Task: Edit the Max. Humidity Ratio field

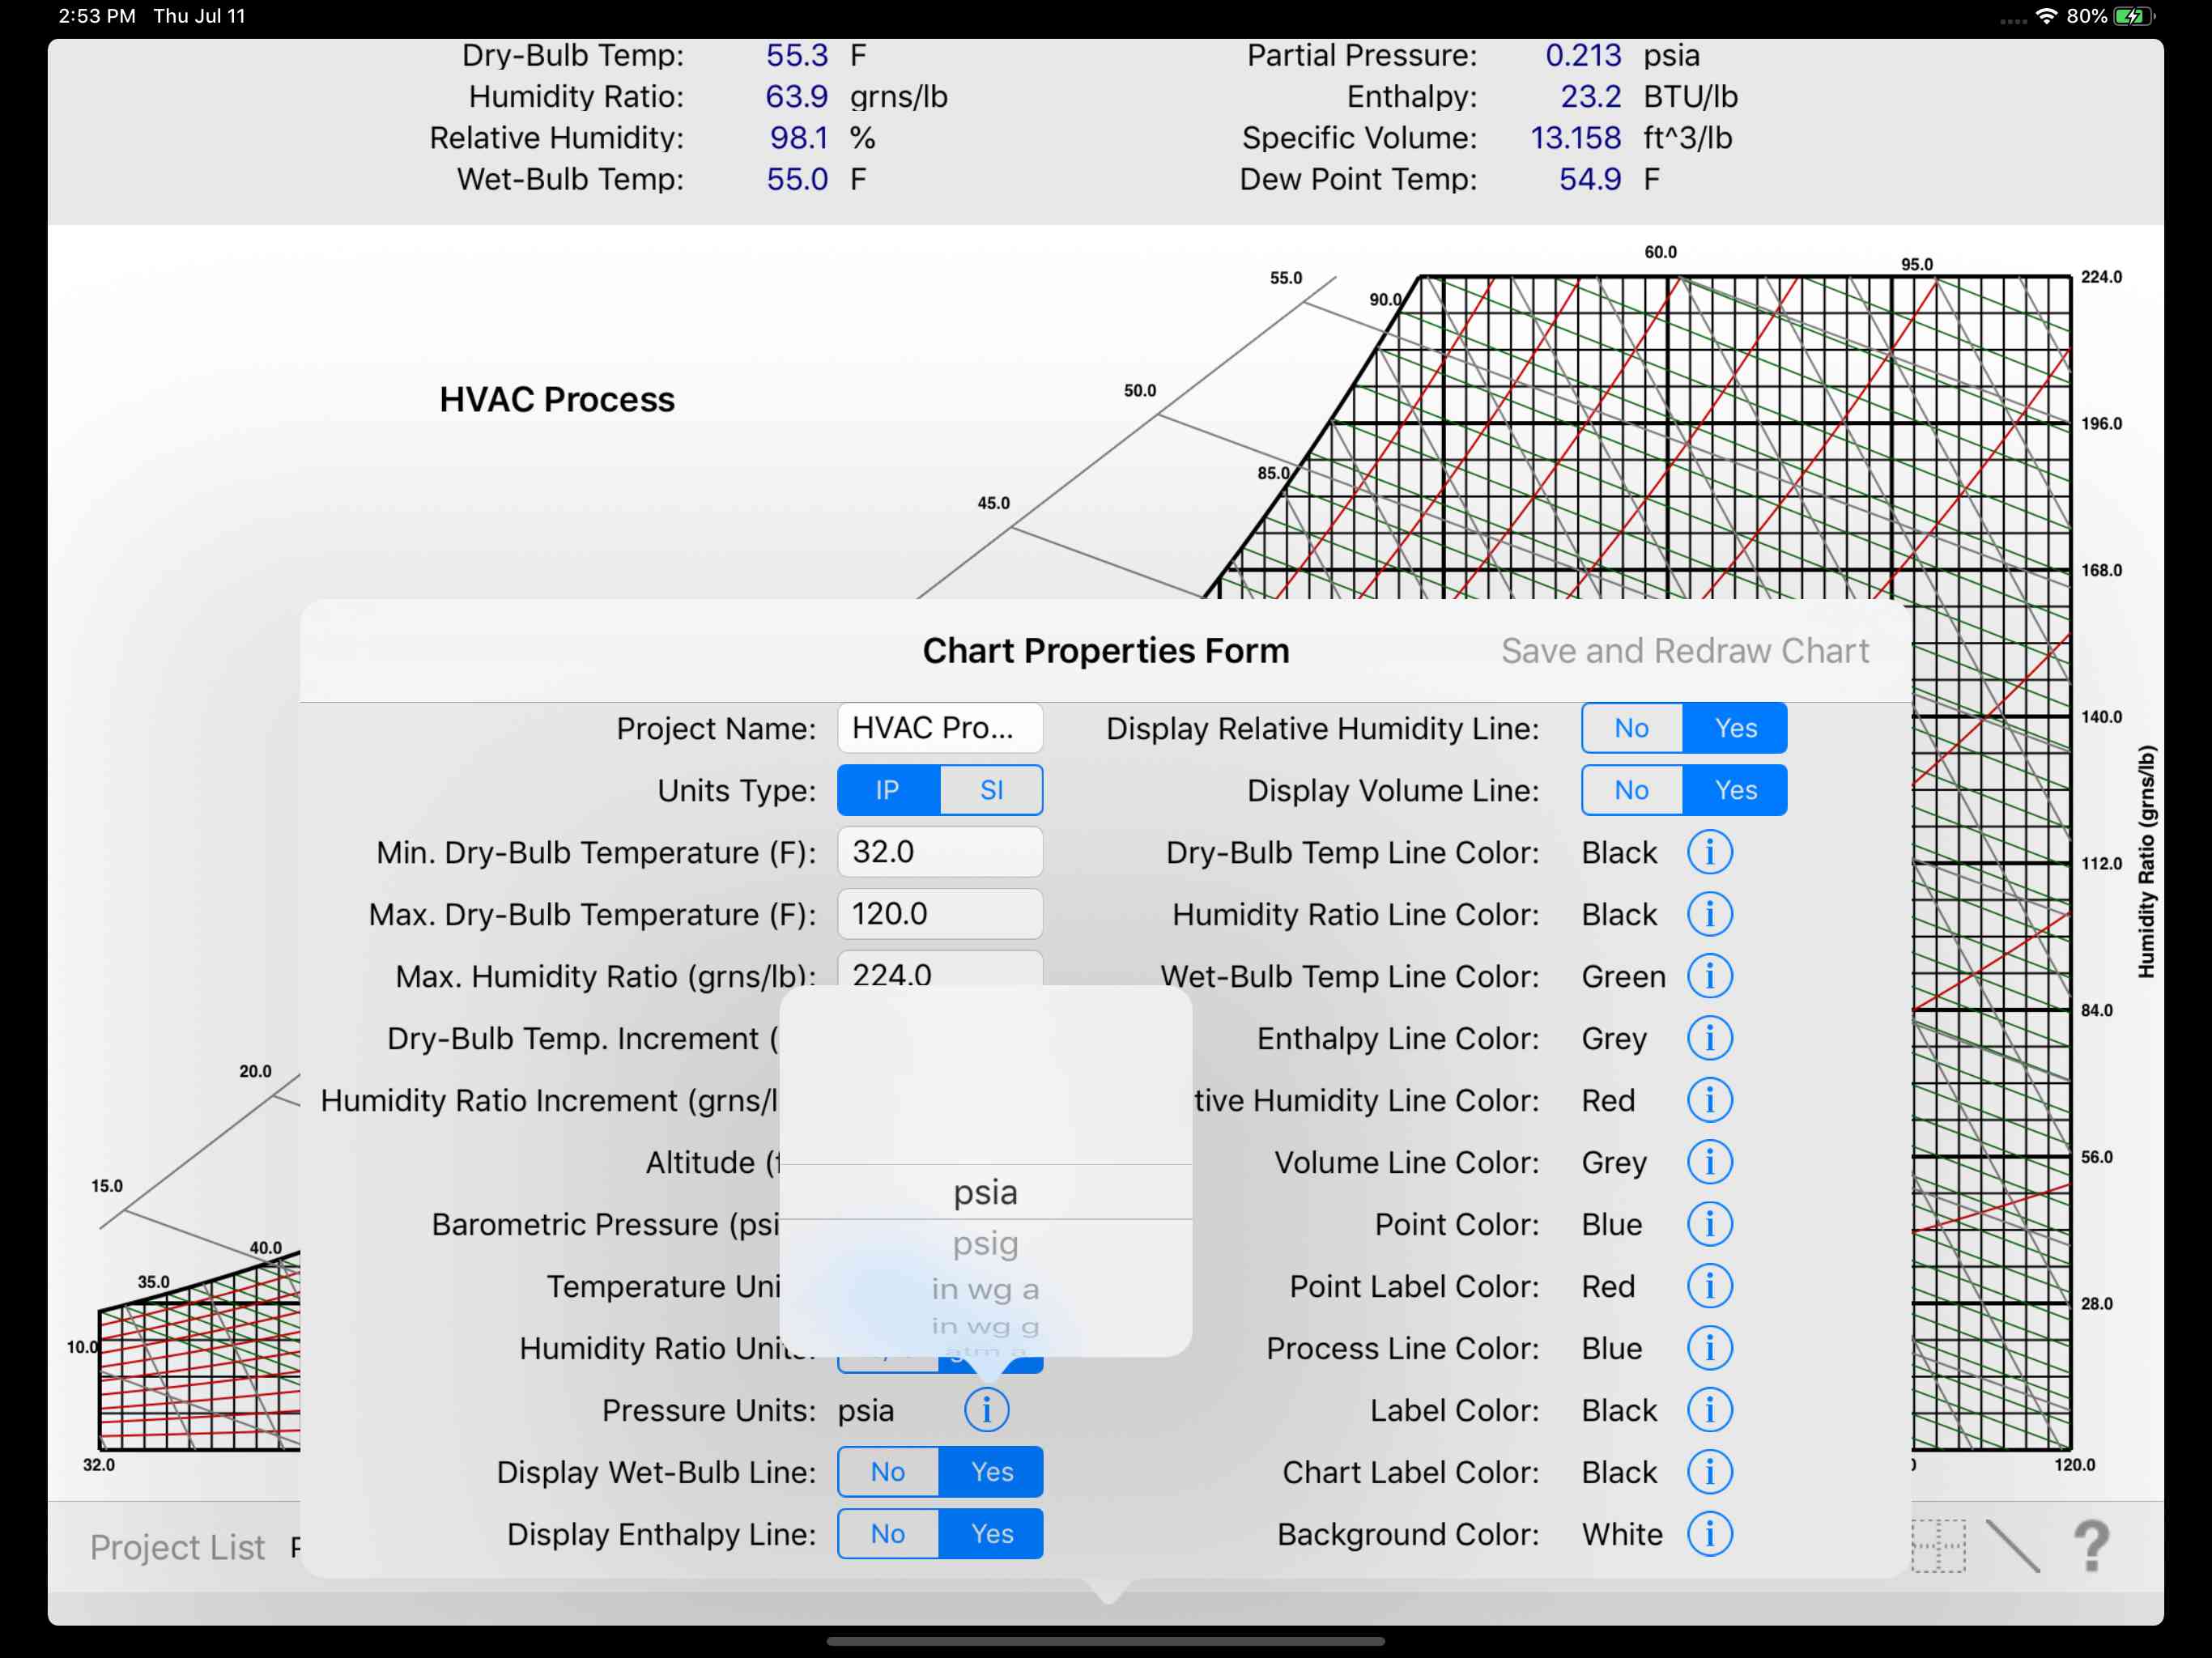Action: (x=940, y=968)
